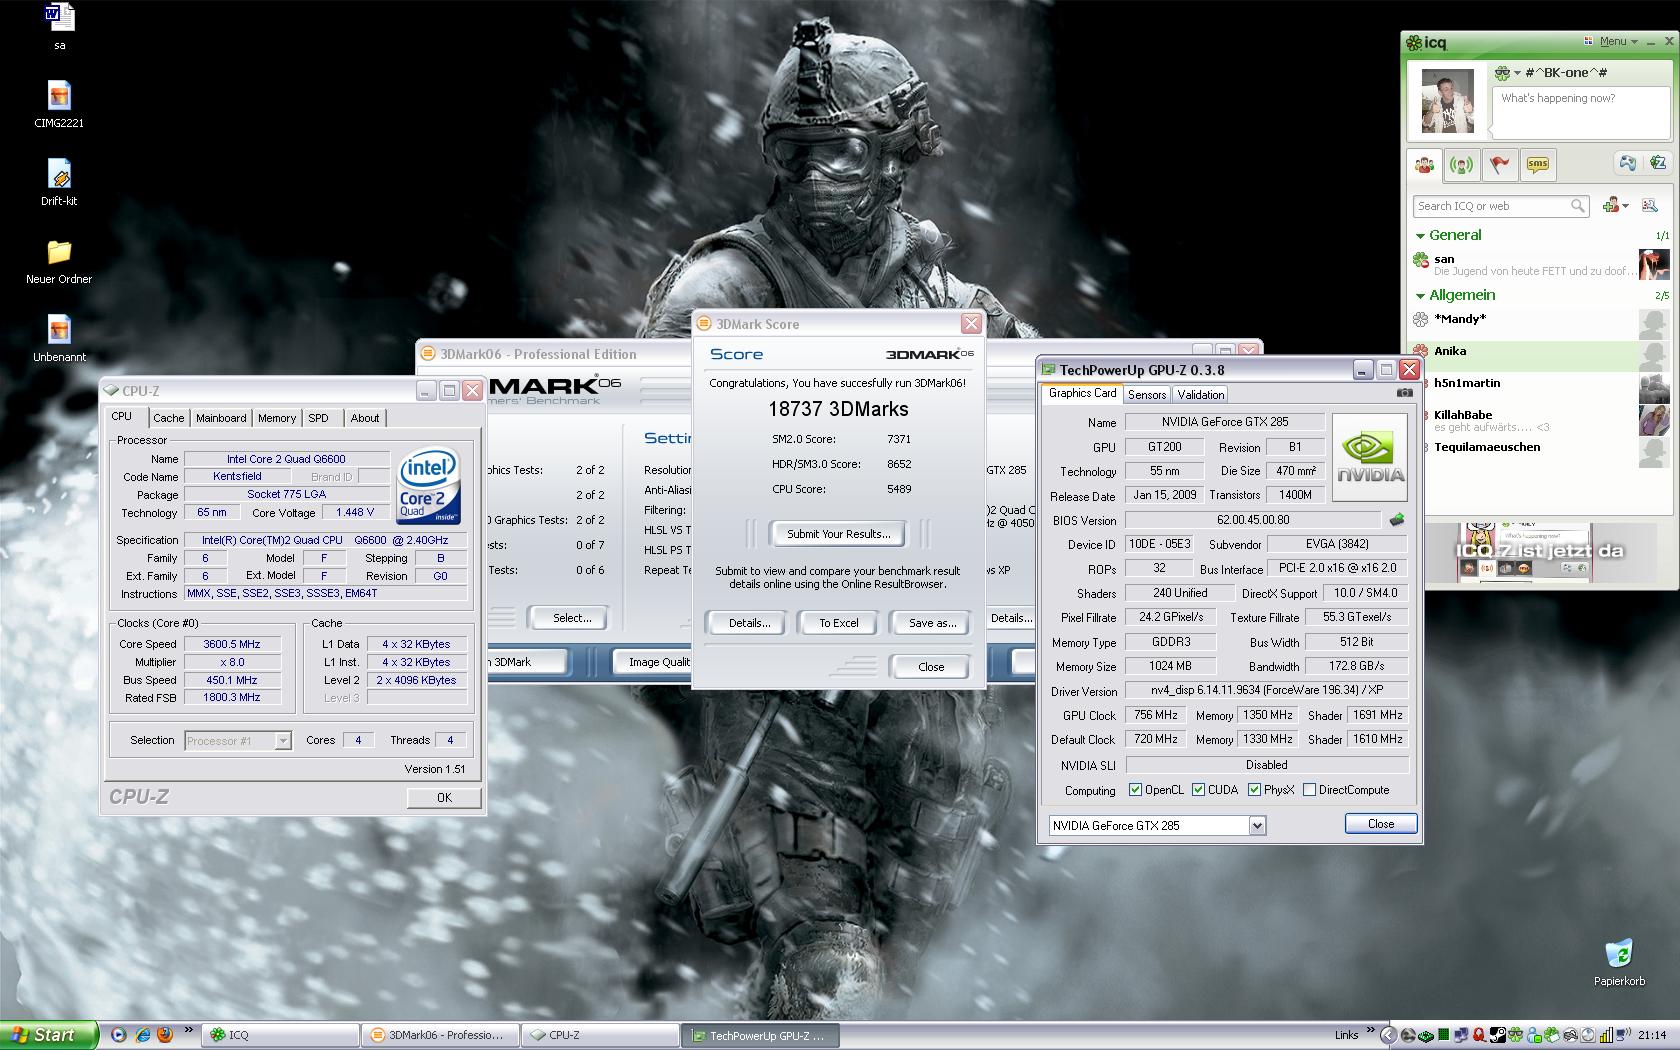This screenshot has width=1680, height=1050.
Task: Select the Drift-kit desktop icon
Action: click(59, 183)
